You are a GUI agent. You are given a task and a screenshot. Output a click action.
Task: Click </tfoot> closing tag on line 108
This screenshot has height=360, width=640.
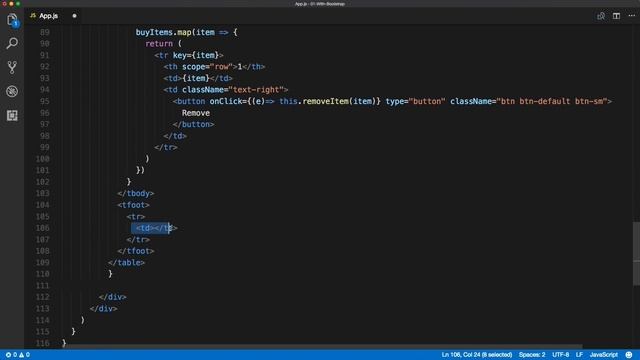pyautogui.click(x=136, y=251)
